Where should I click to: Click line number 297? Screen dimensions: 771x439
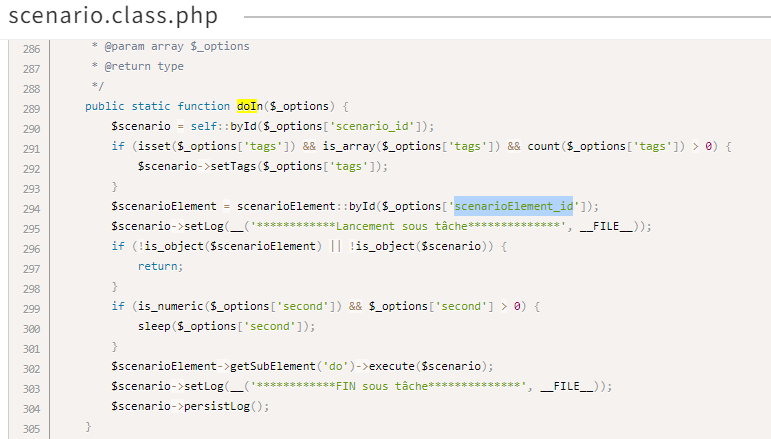point(31,269)
